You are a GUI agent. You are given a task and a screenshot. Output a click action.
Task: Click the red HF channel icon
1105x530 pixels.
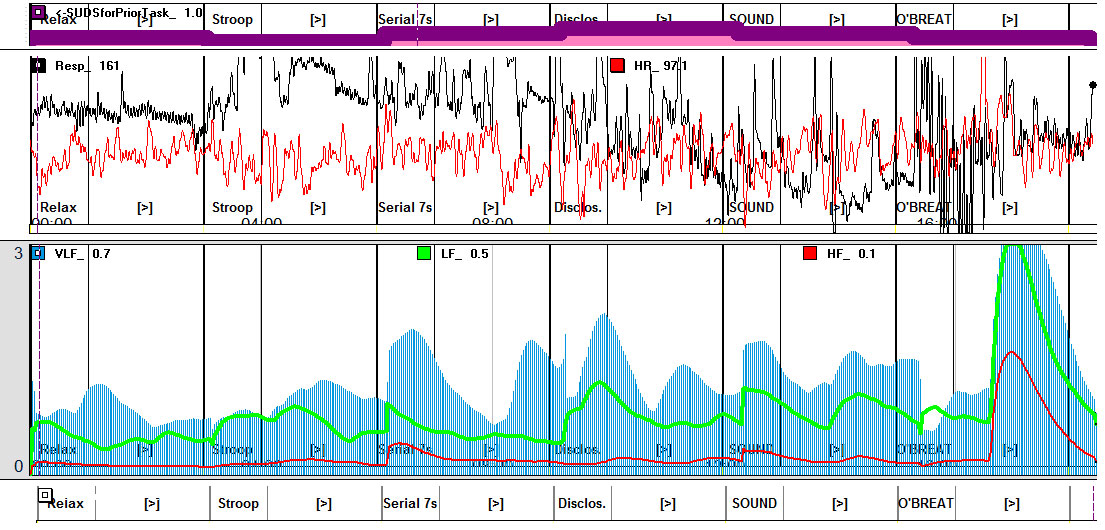tap(810, 254)
